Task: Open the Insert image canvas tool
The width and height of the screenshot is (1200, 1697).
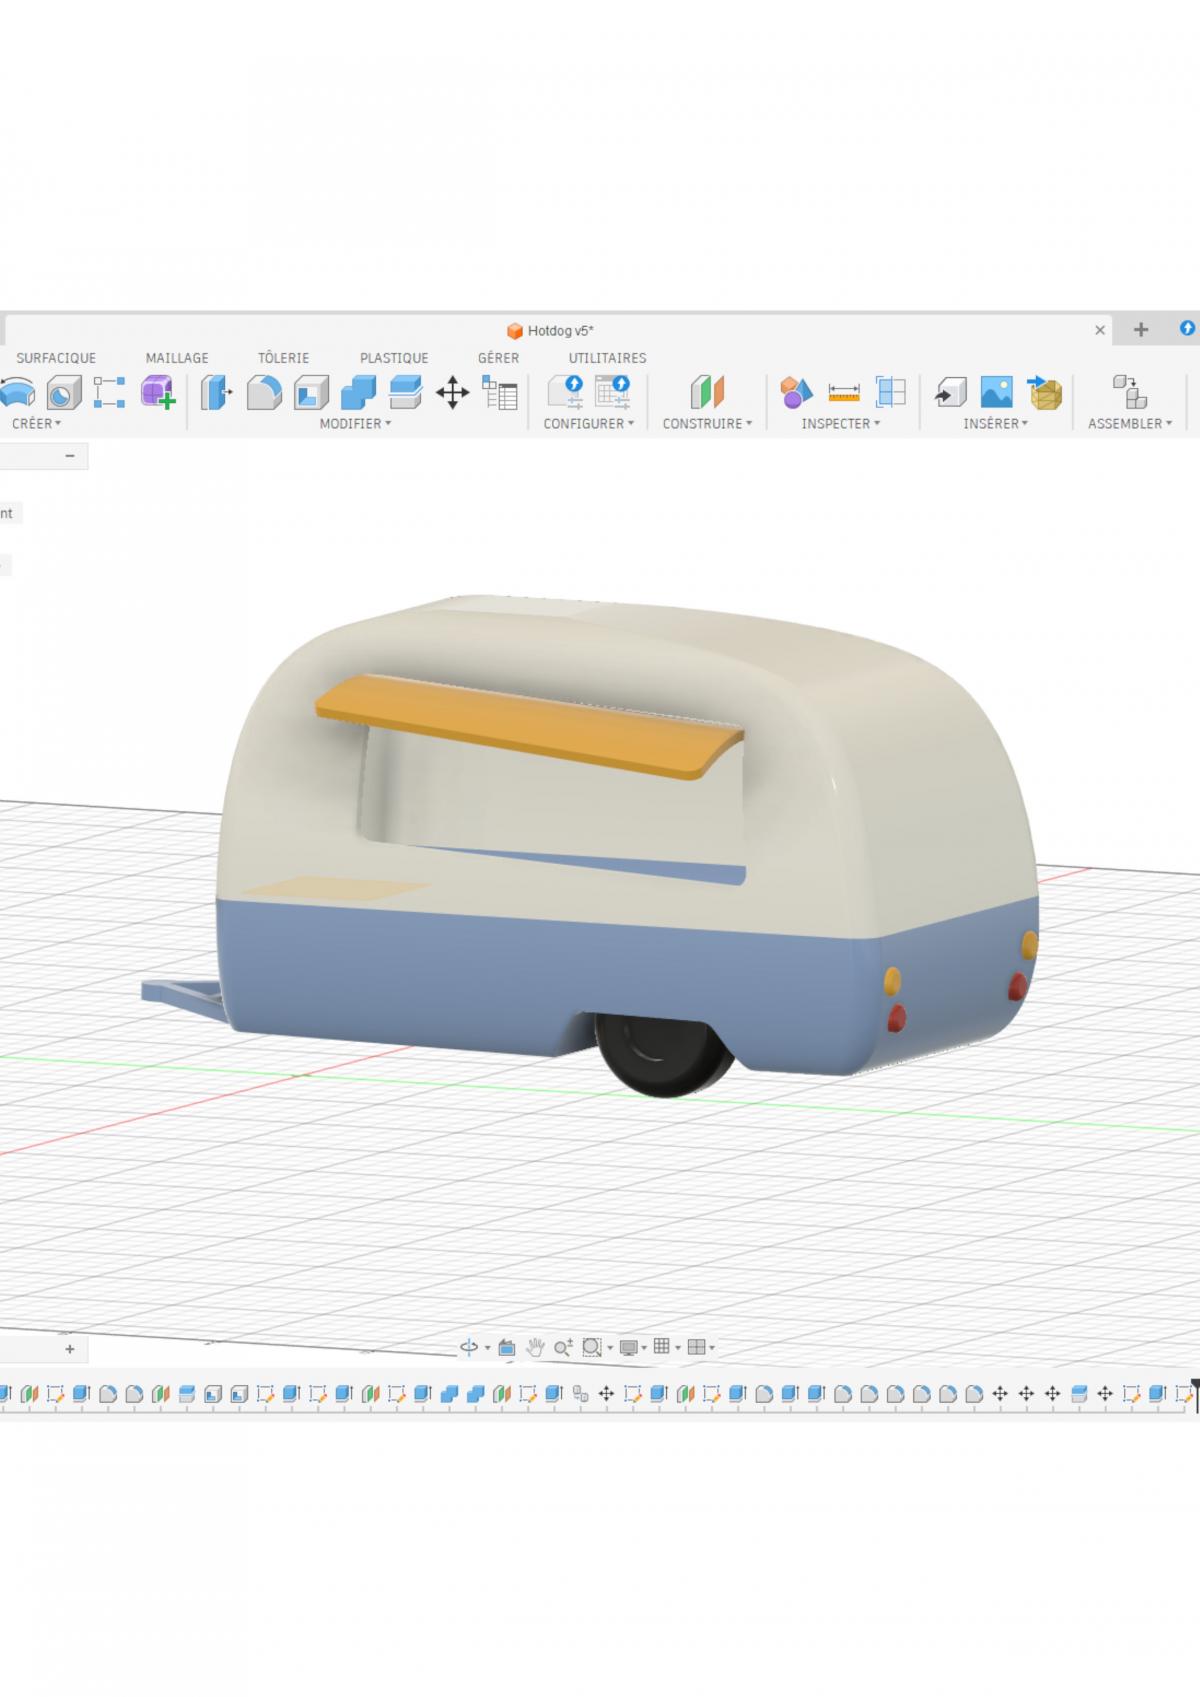Action: [x=996, y=392]
